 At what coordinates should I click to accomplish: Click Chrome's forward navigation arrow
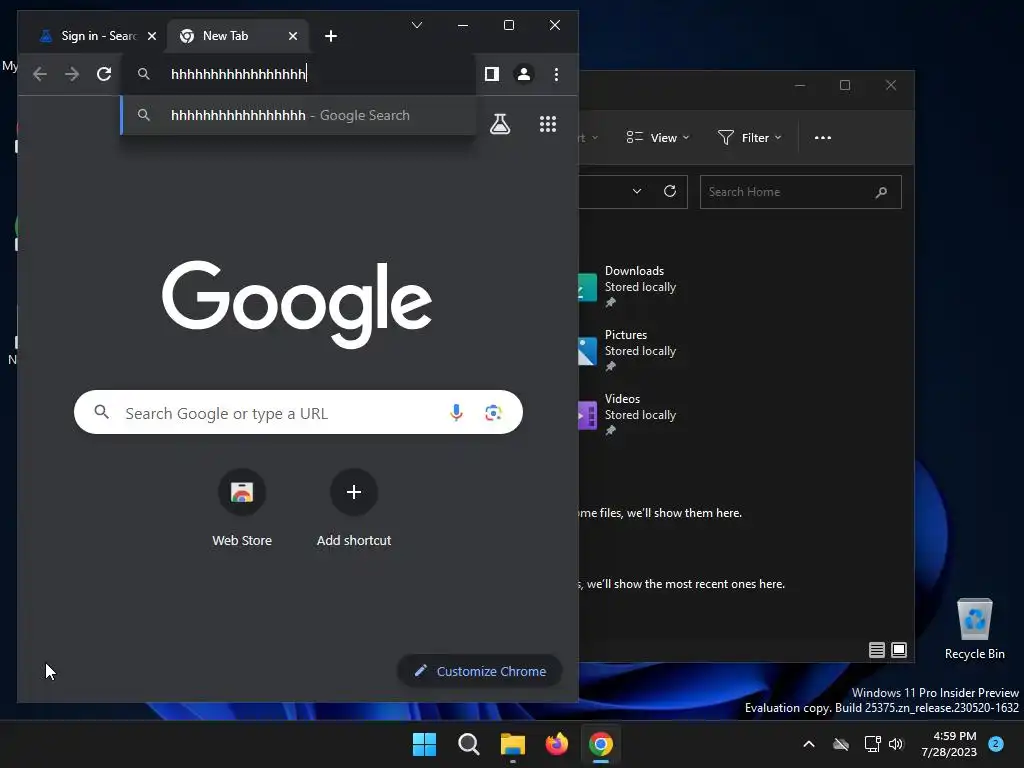click(x=72, y=74)
